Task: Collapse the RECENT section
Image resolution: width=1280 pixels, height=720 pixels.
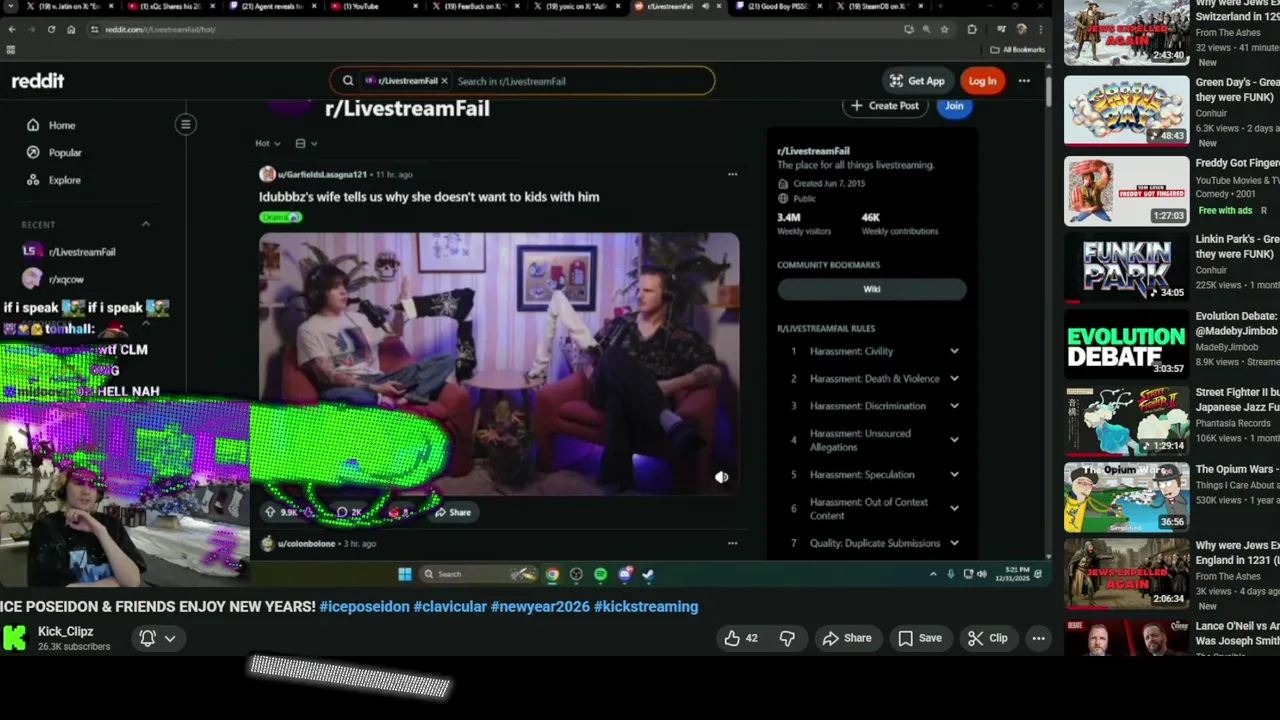Action: tap(145, 224)
